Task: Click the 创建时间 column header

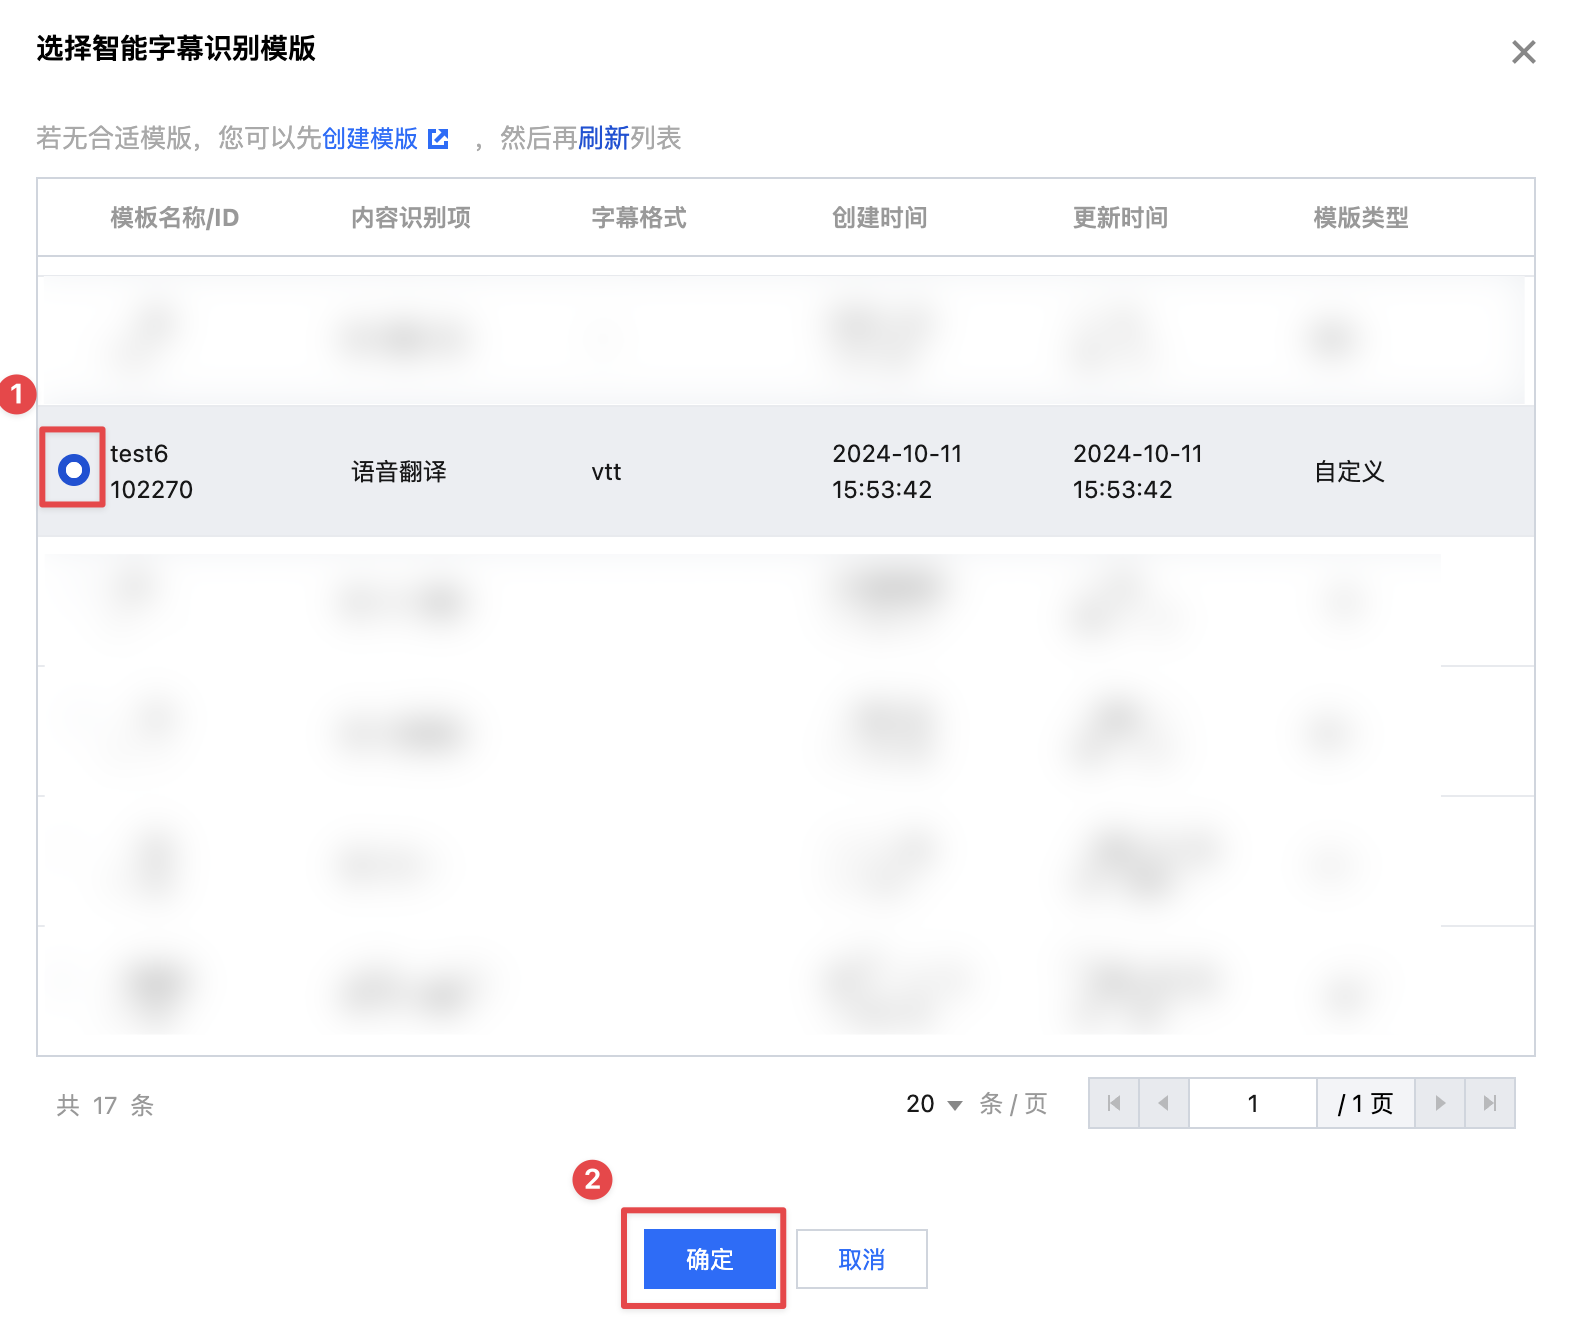Action: point(879,218)
